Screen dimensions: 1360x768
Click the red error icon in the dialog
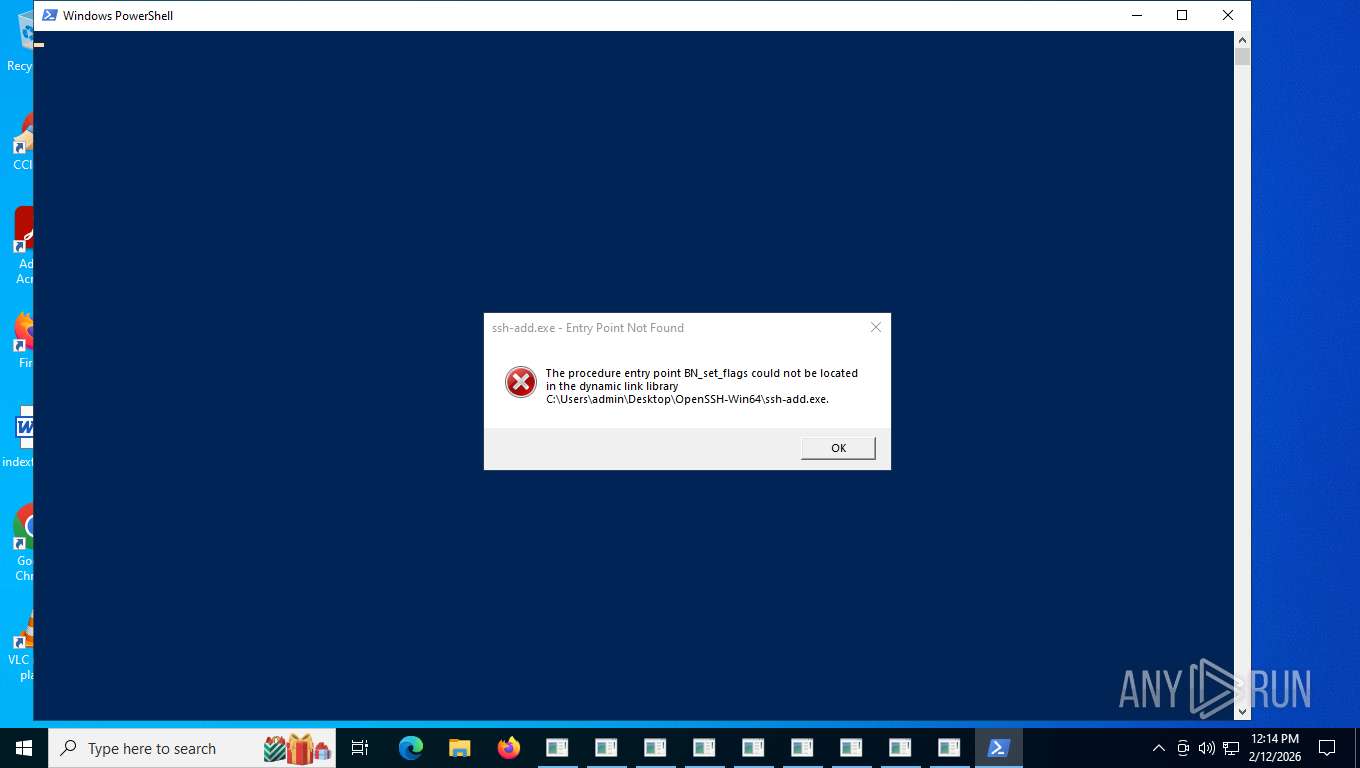click(x=521, y=382)
